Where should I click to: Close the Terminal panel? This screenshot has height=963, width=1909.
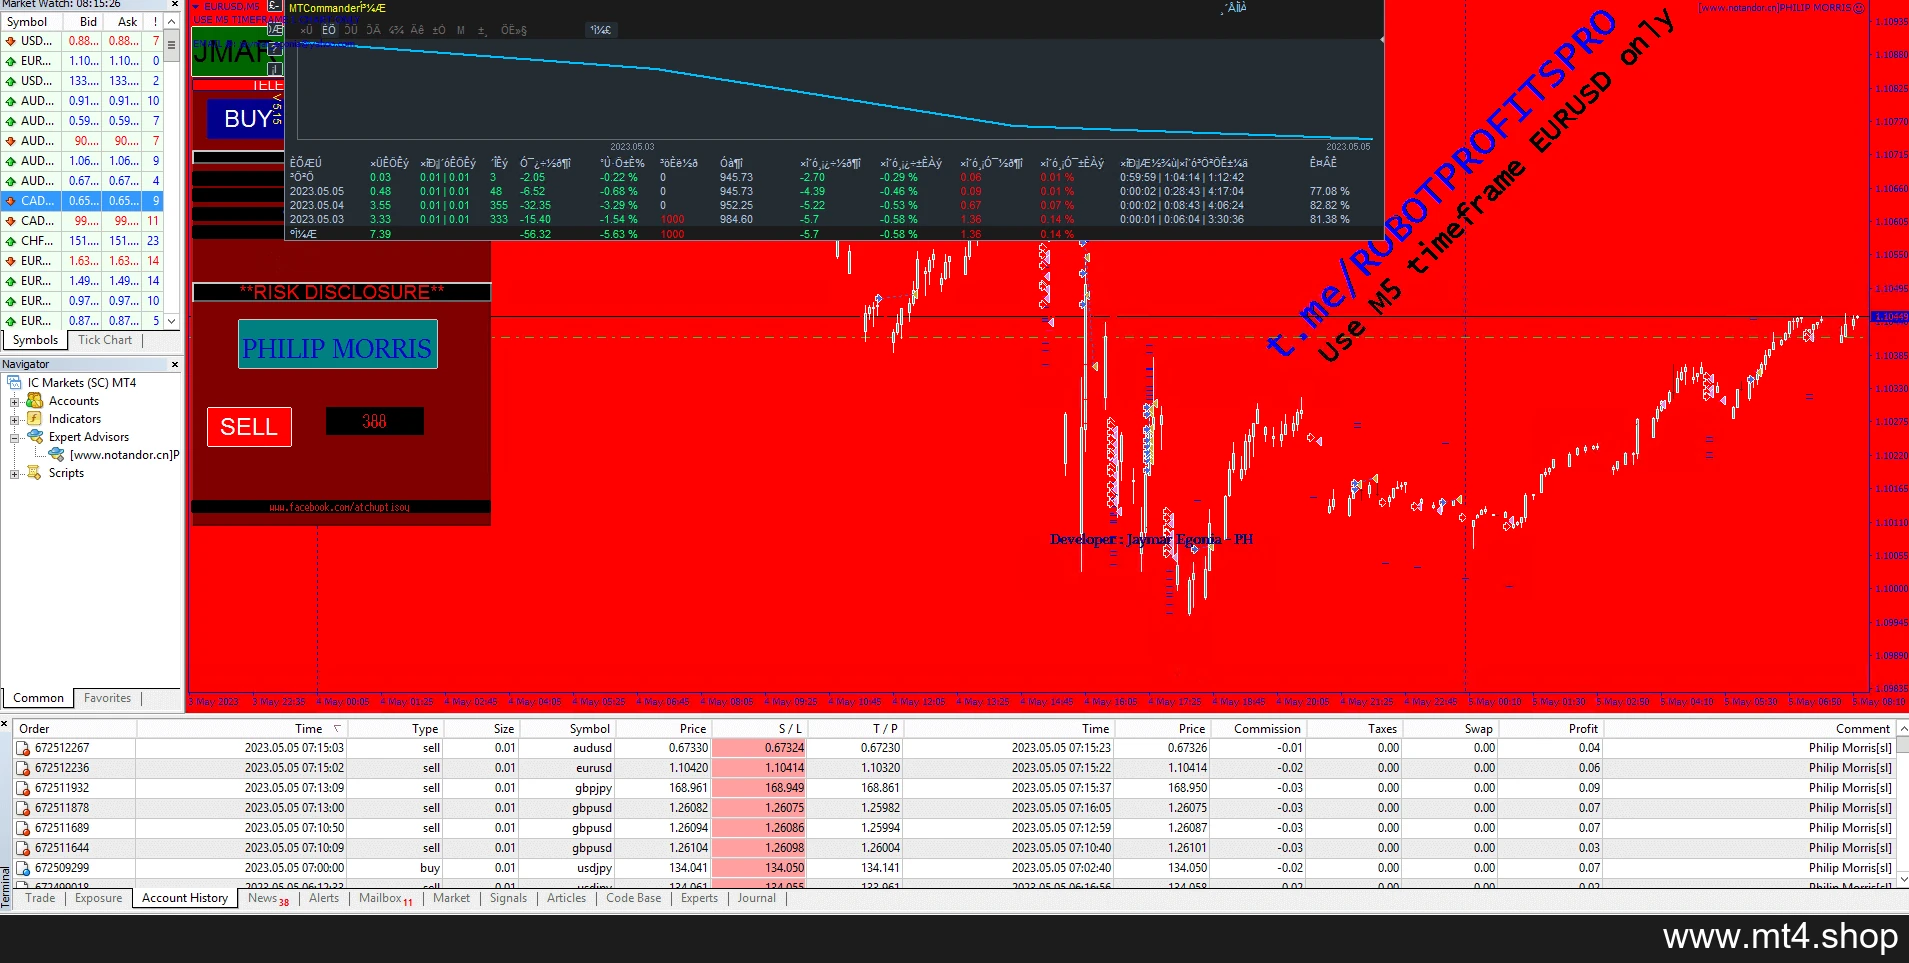(5, 723)
